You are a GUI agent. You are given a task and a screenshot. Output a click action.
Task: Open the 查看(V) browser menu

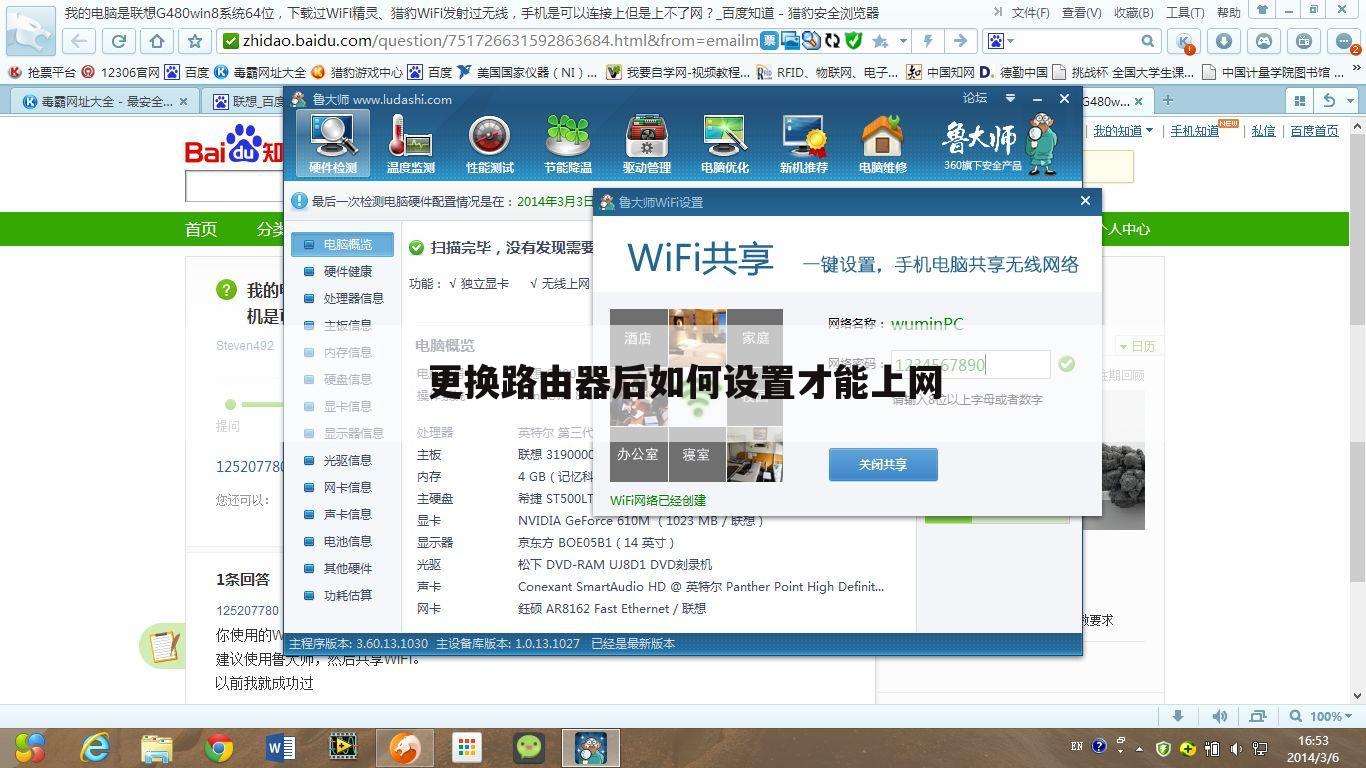coord(1081,13)
